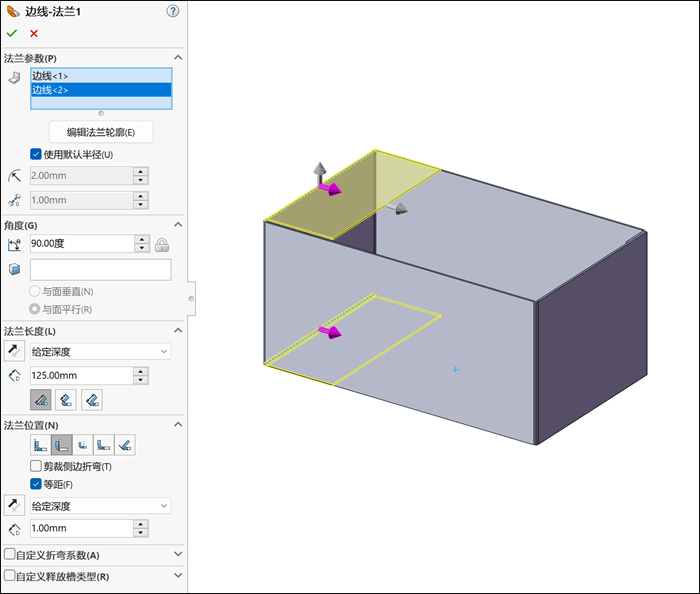Click the face selection box under angle

[x=100, y=270]
